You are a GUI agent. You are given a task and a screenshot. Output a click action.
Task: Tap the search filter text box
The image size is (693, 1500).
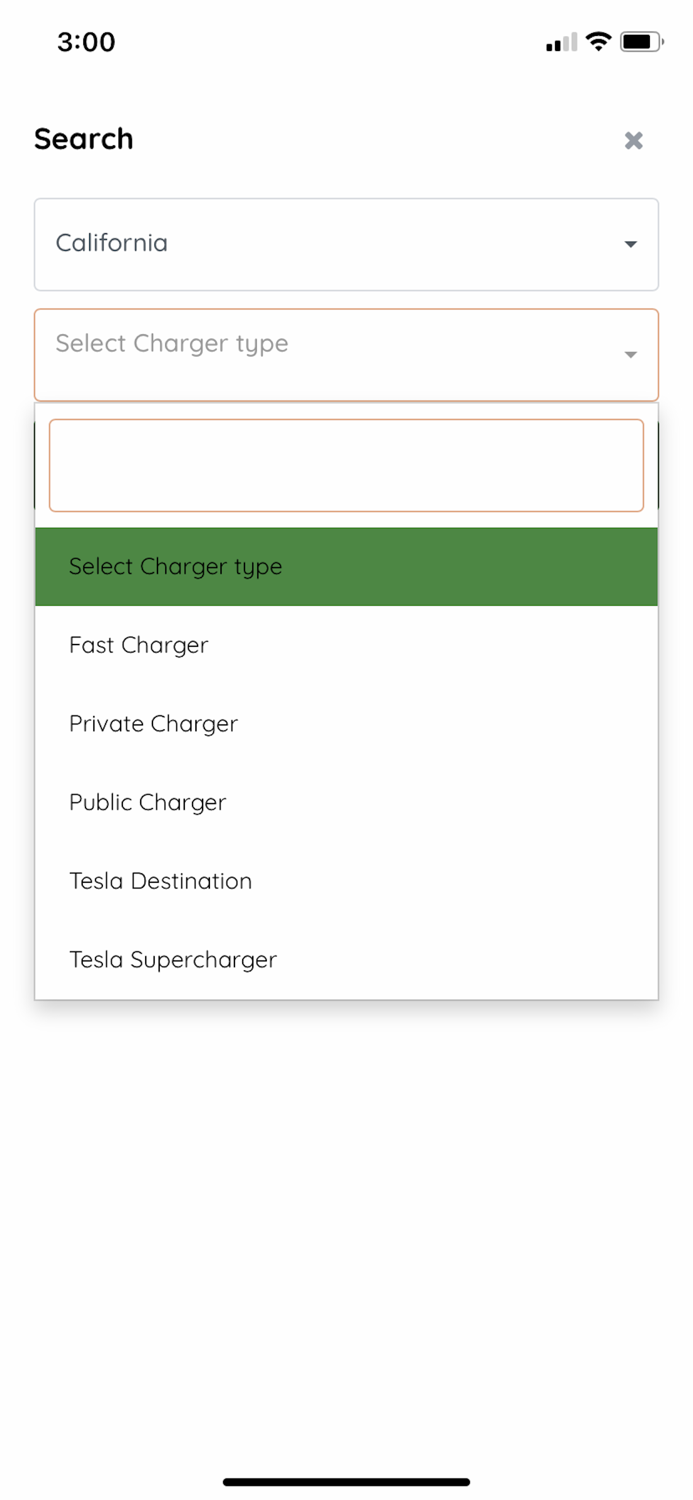[346, 465]
